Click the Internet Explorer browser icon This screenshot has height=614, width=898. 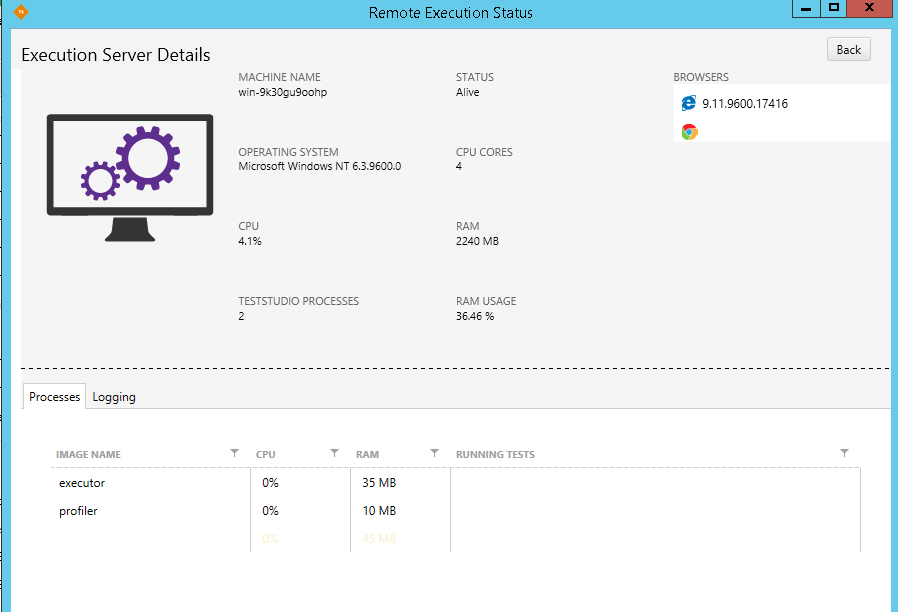tap(688, 103)
